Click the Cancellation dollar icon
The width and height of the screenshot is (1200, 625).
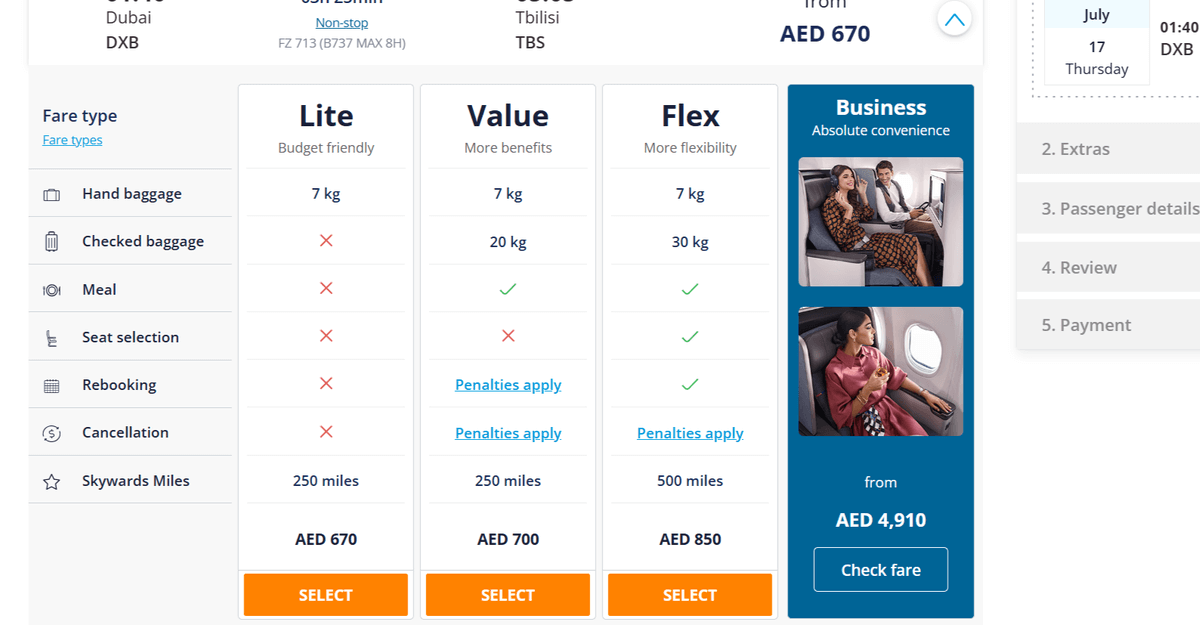point(52,434)
